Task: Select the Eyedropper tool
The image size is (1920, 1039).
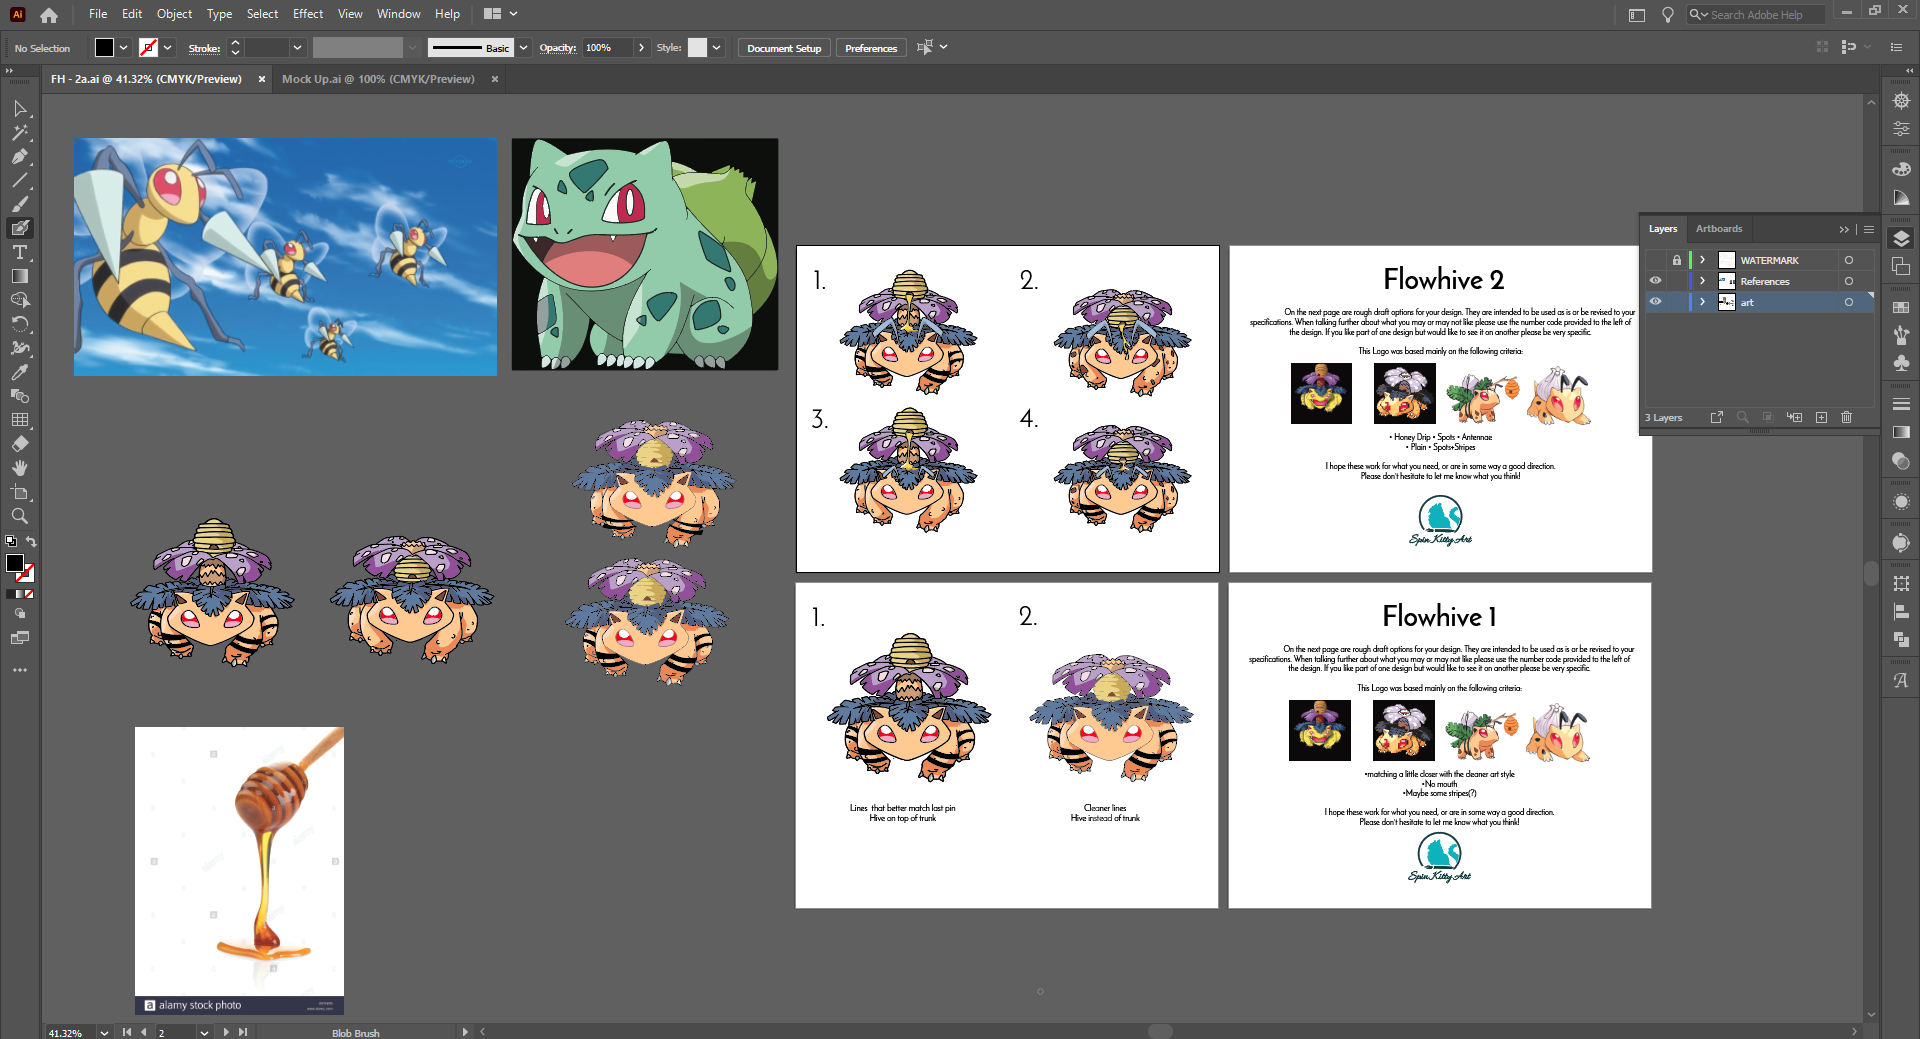Action: tap(20, 372)
